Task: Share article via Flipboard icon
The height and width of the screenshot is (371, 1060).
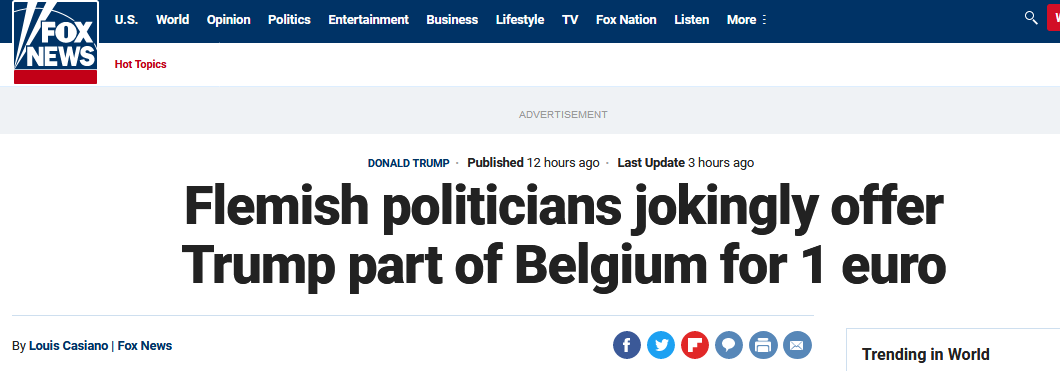Action: [694, 346]
